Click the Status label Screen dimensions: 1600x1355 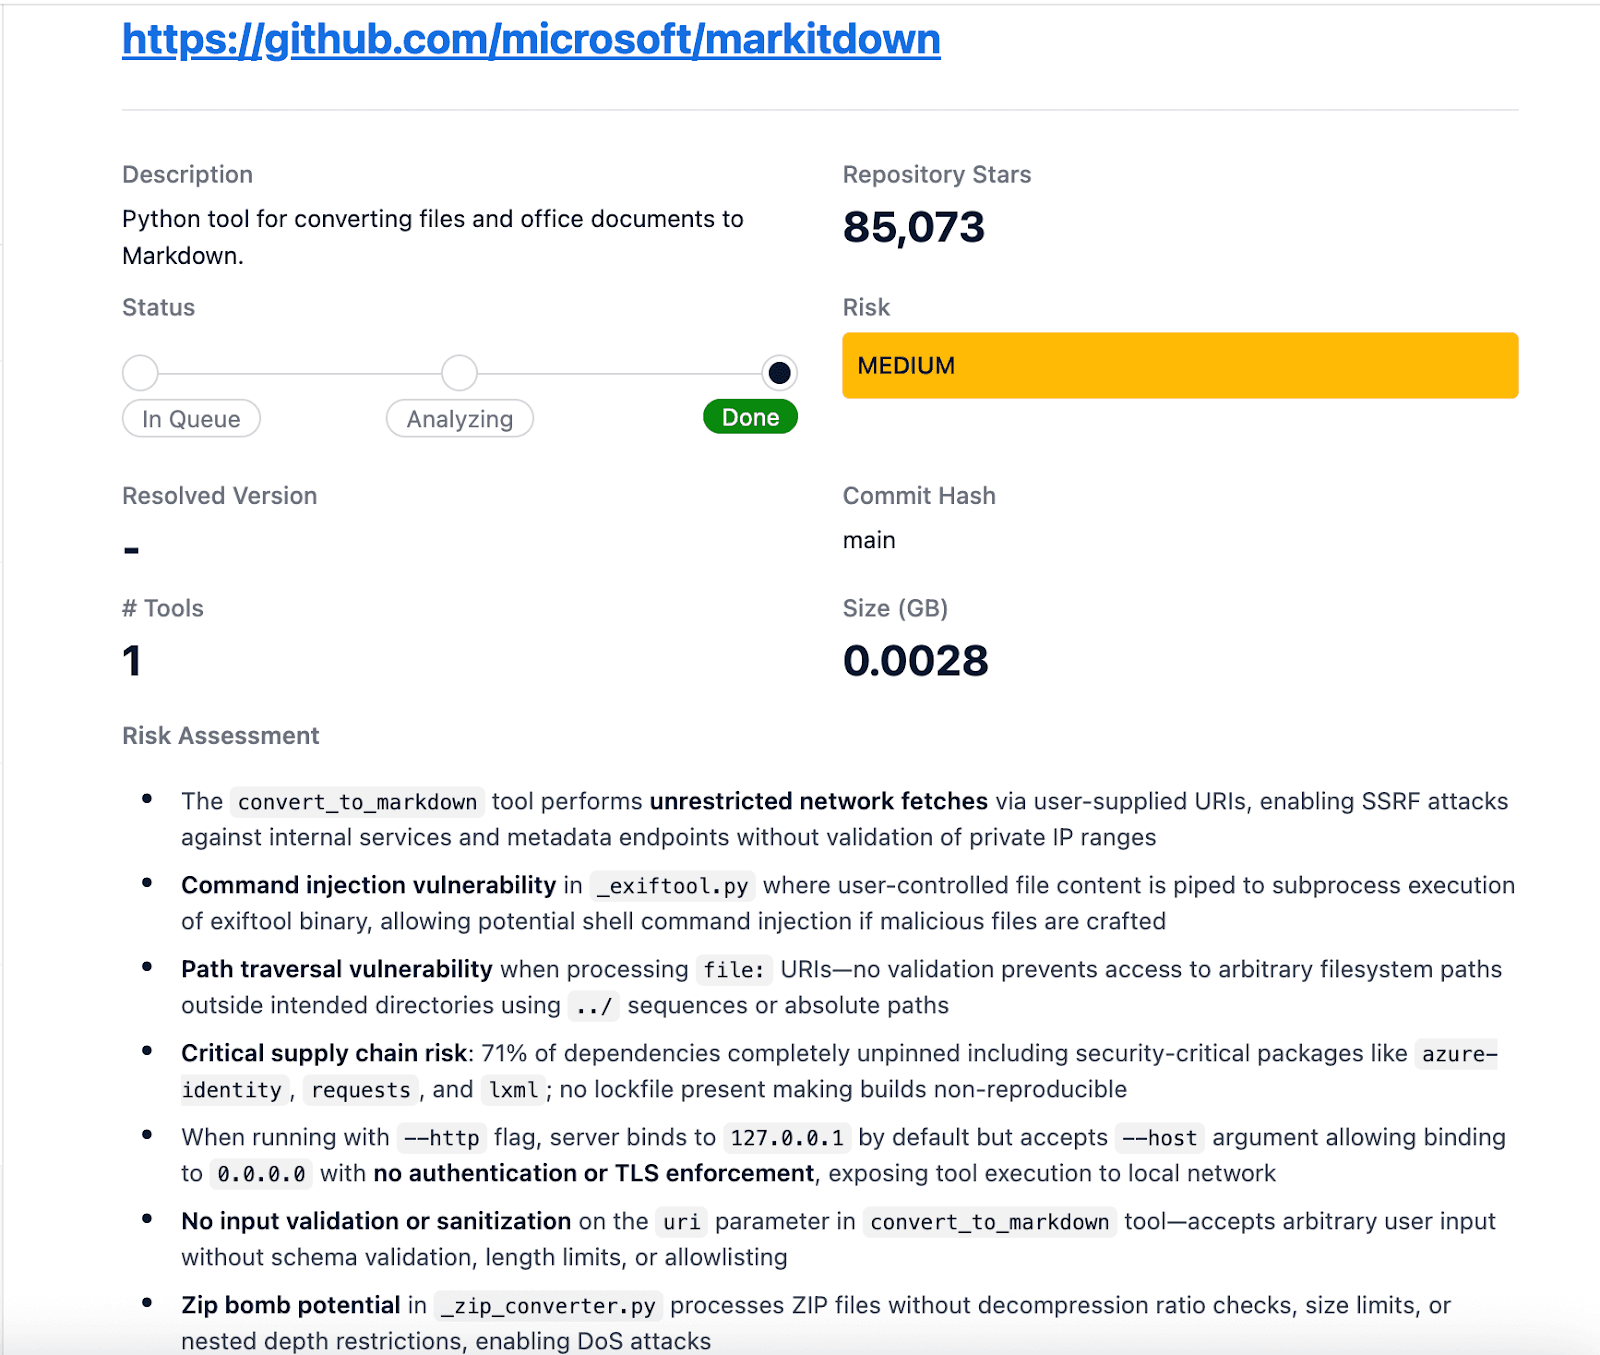click(x=158, y=307)
